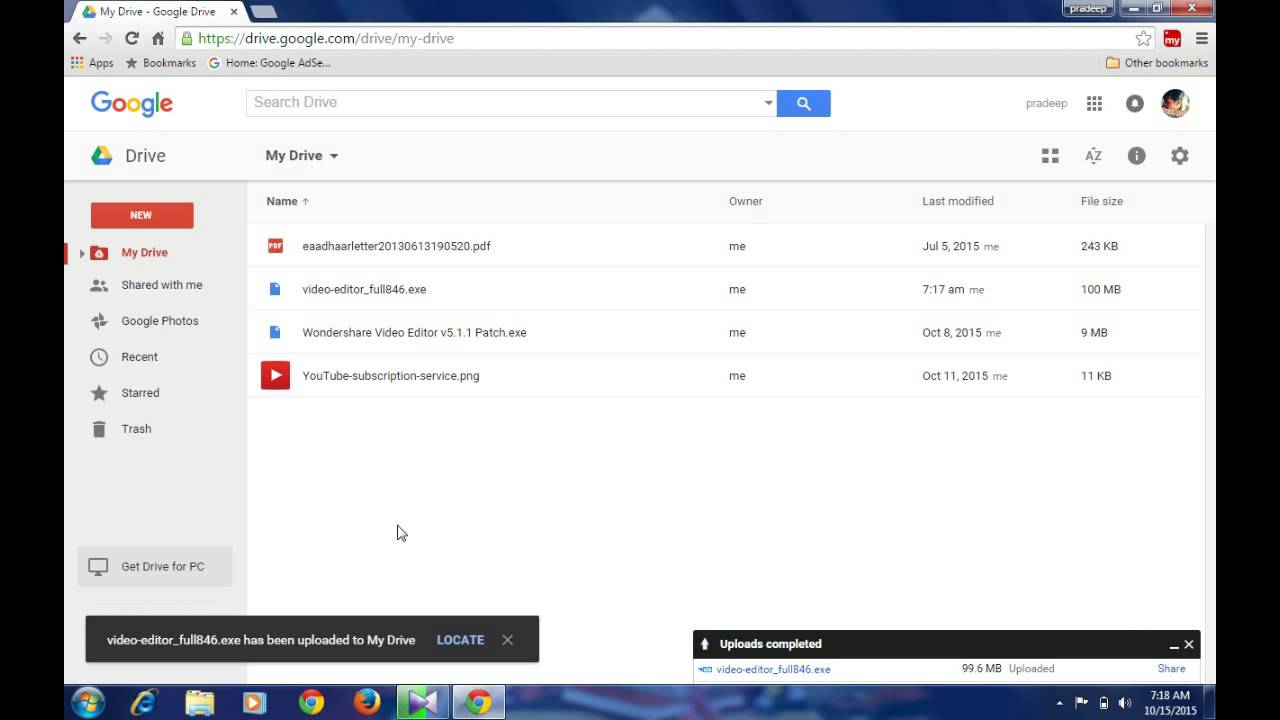
Task: Click the Drive logo icon
Action: [x=102, y=156]
